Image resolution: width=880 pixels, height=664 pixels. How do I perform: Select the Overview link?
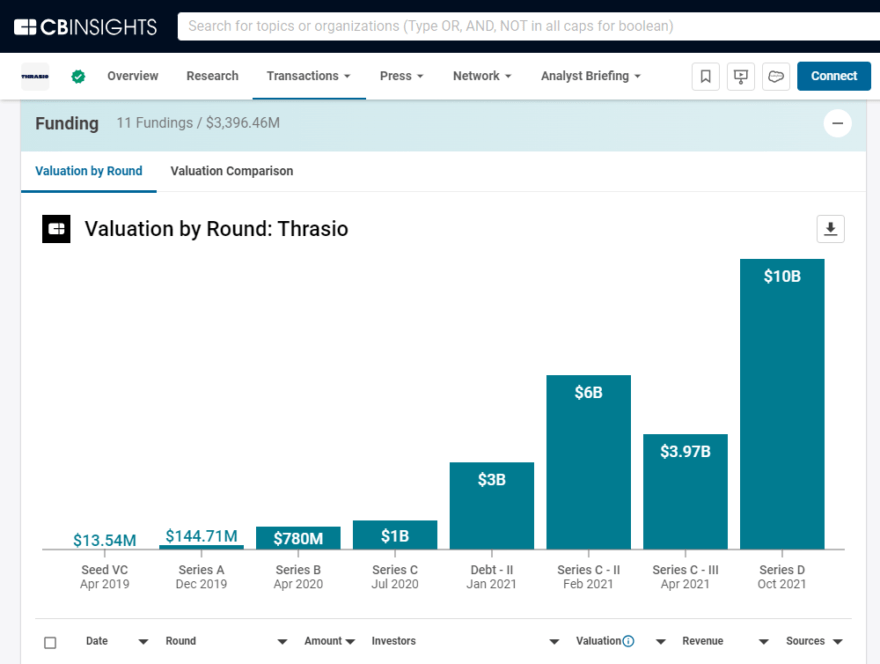pyautogui.click(x=132, y=76)
